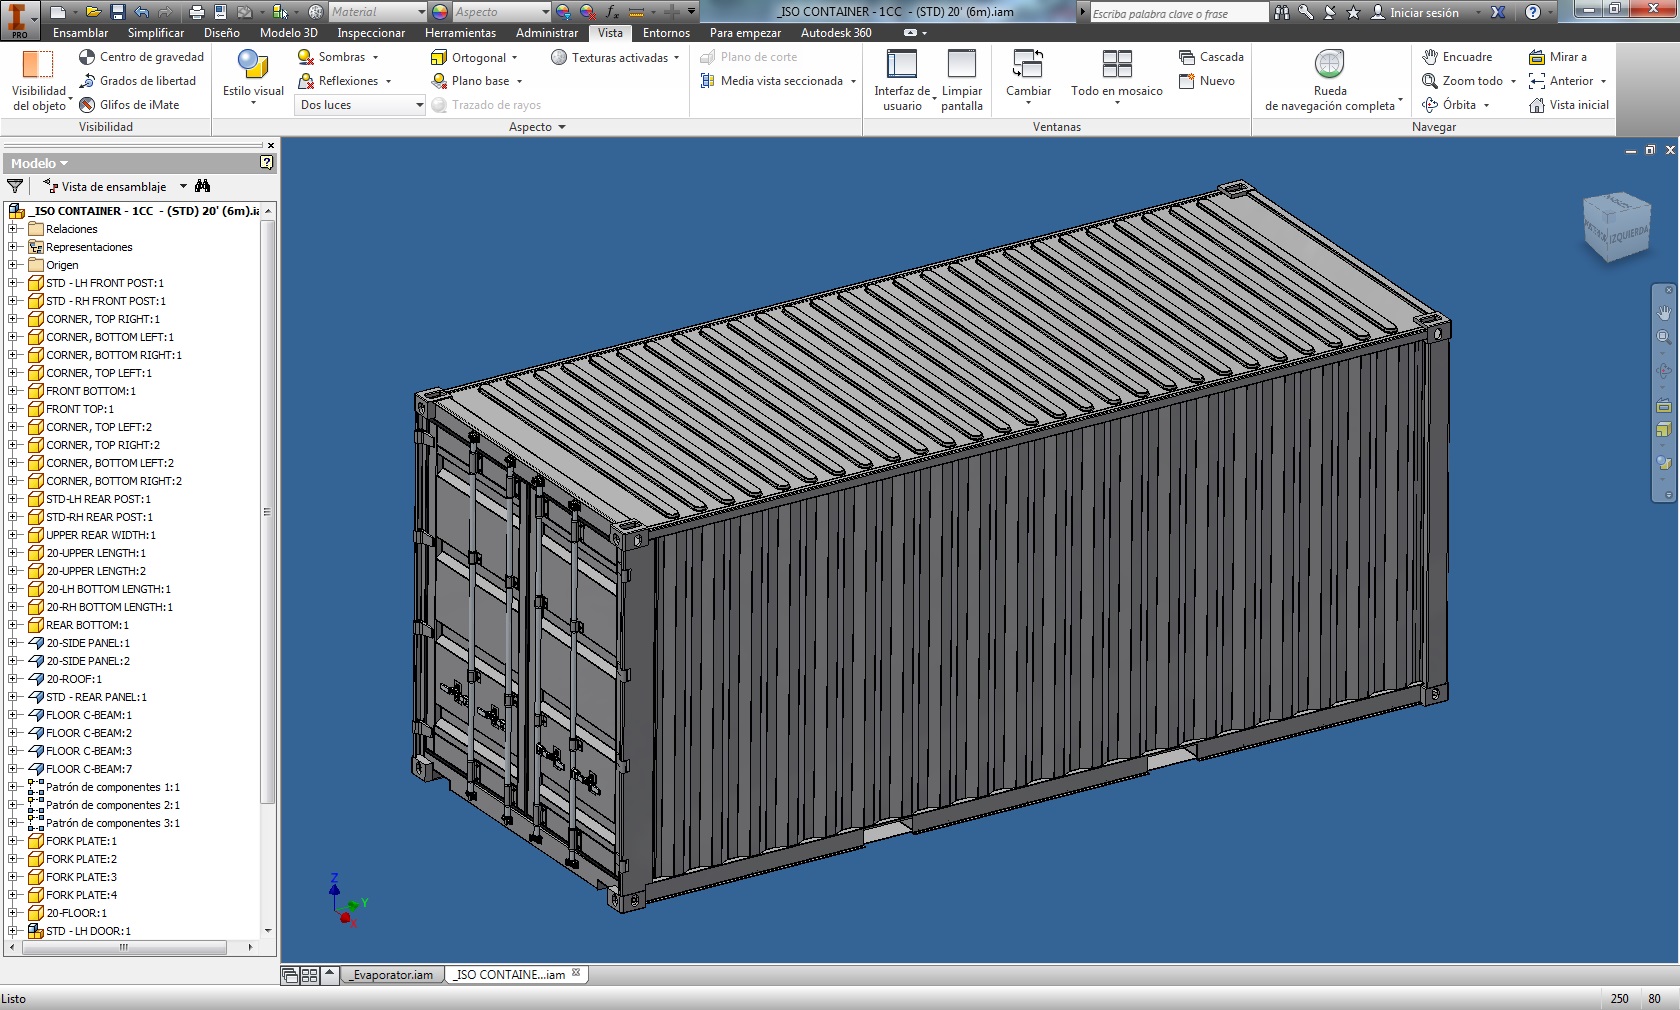Click the Media vista seccionada icon
Image resolution: width=1680 pixels, height=1010 pixels.
708,81
